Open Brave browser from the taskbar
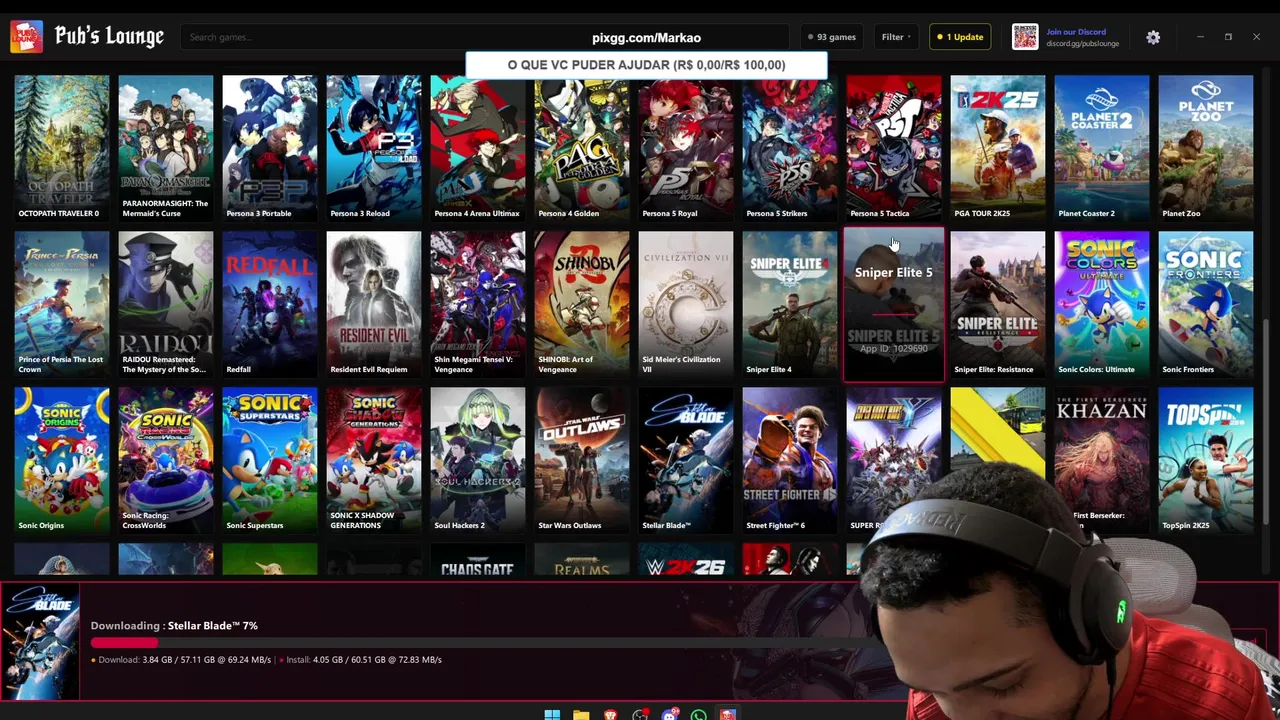 611,714
